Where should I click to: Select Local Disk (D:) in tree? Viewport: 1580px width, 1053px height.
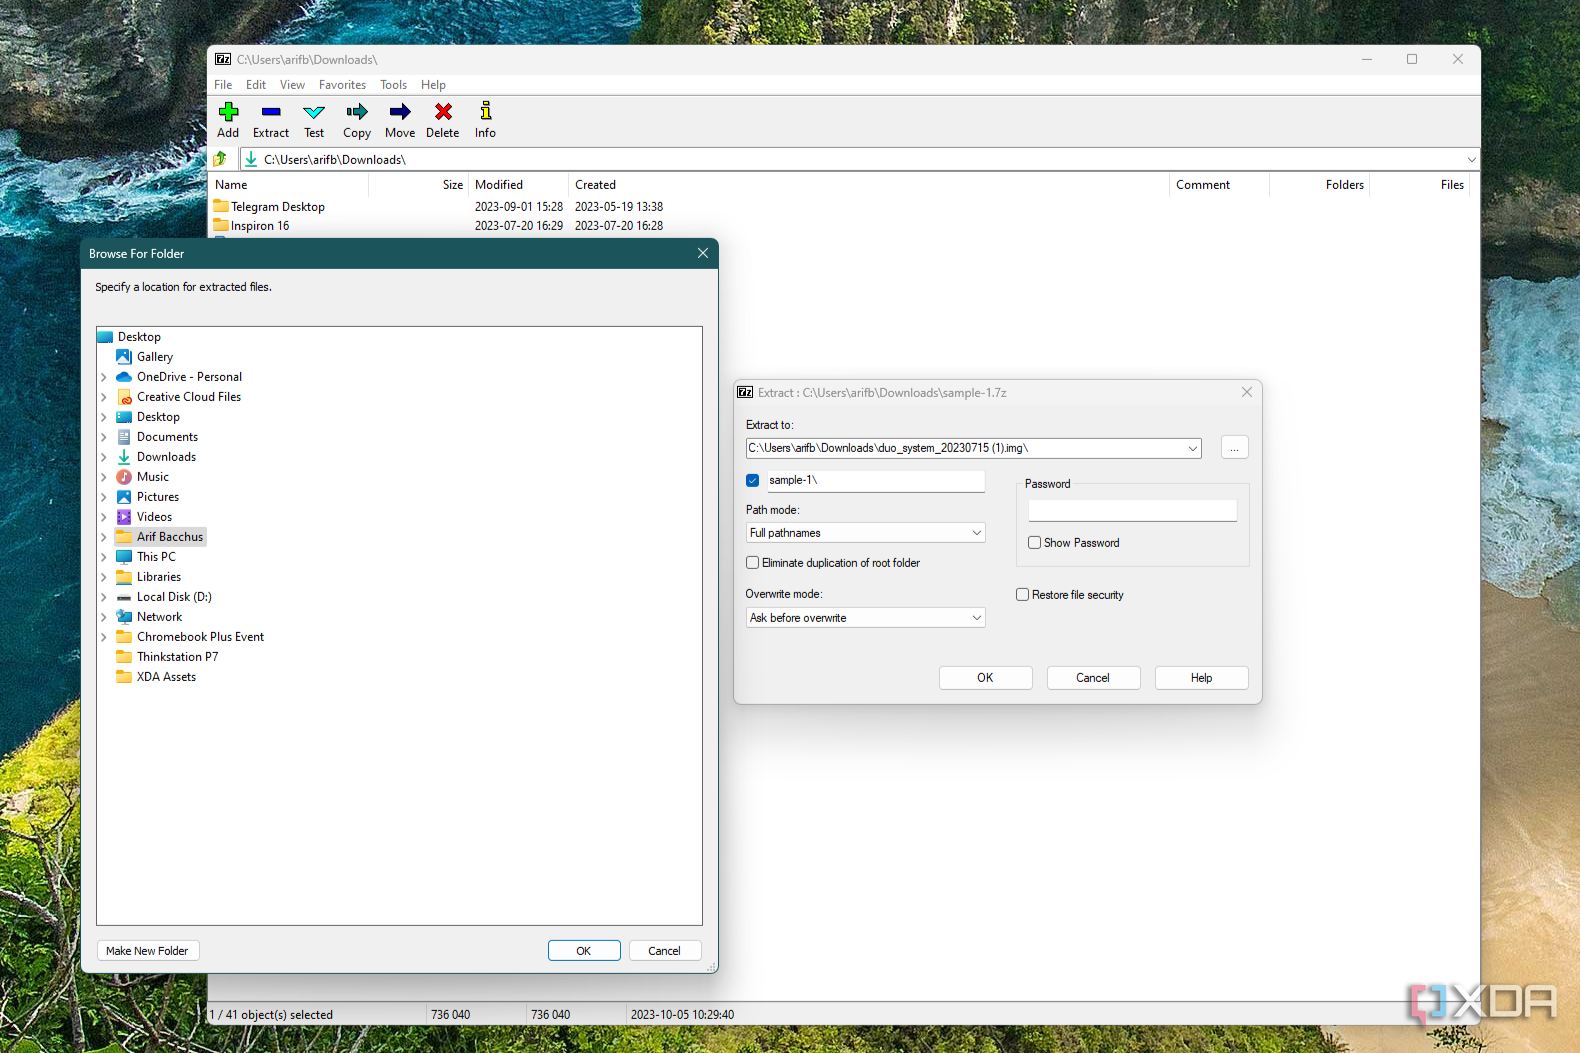coord(174,597)
